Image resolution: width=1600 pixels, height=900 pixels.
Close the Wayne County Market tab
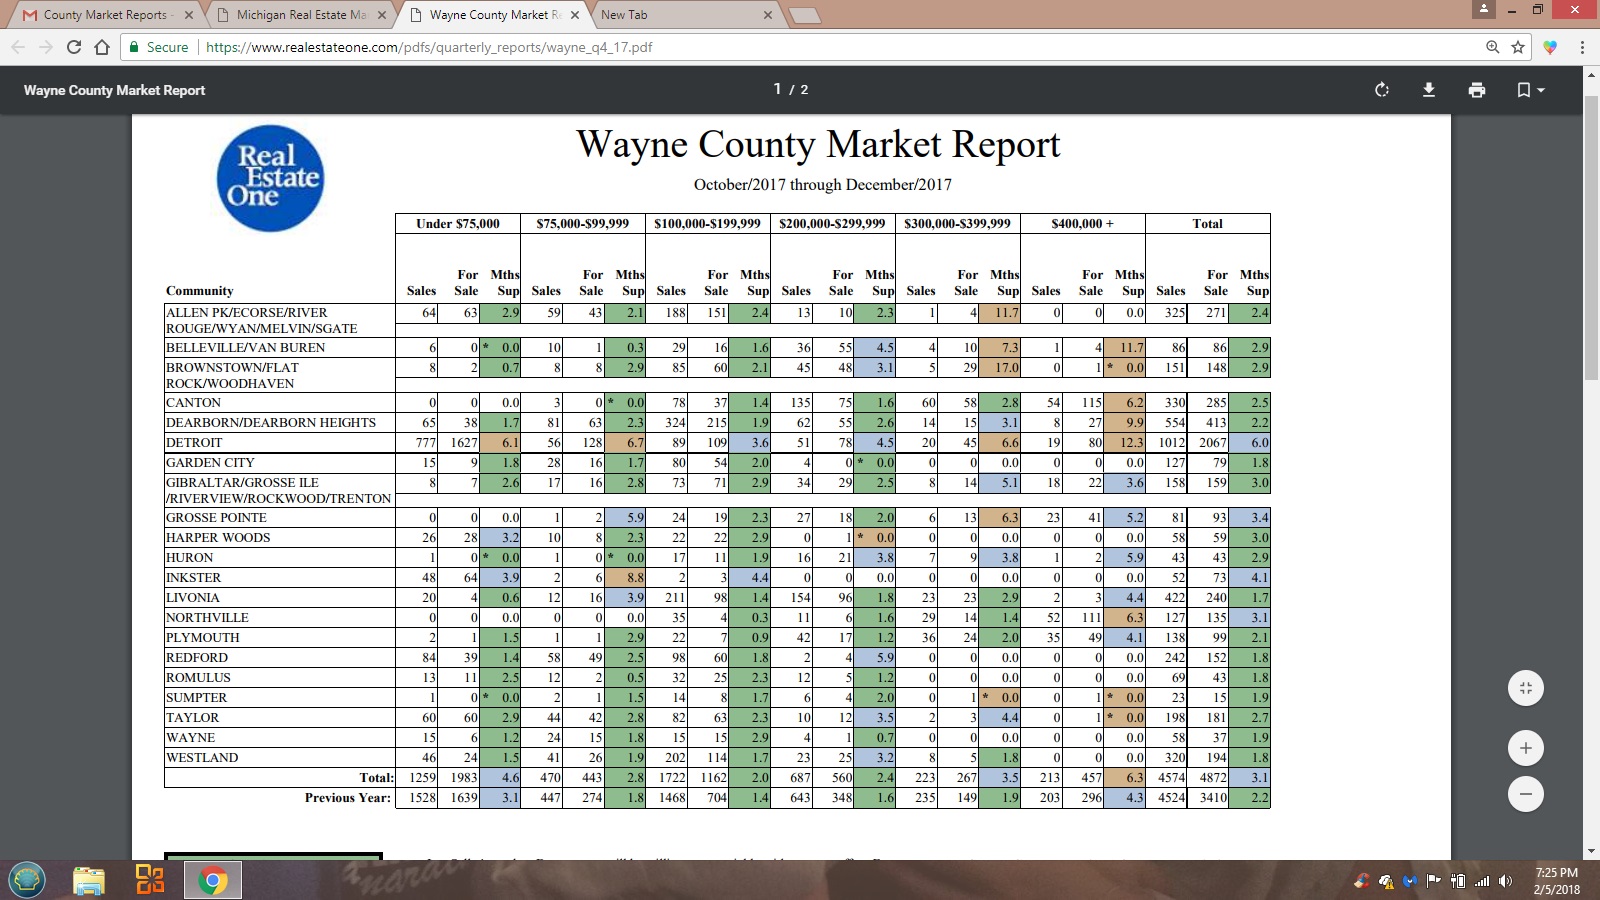tap(574, 15)
